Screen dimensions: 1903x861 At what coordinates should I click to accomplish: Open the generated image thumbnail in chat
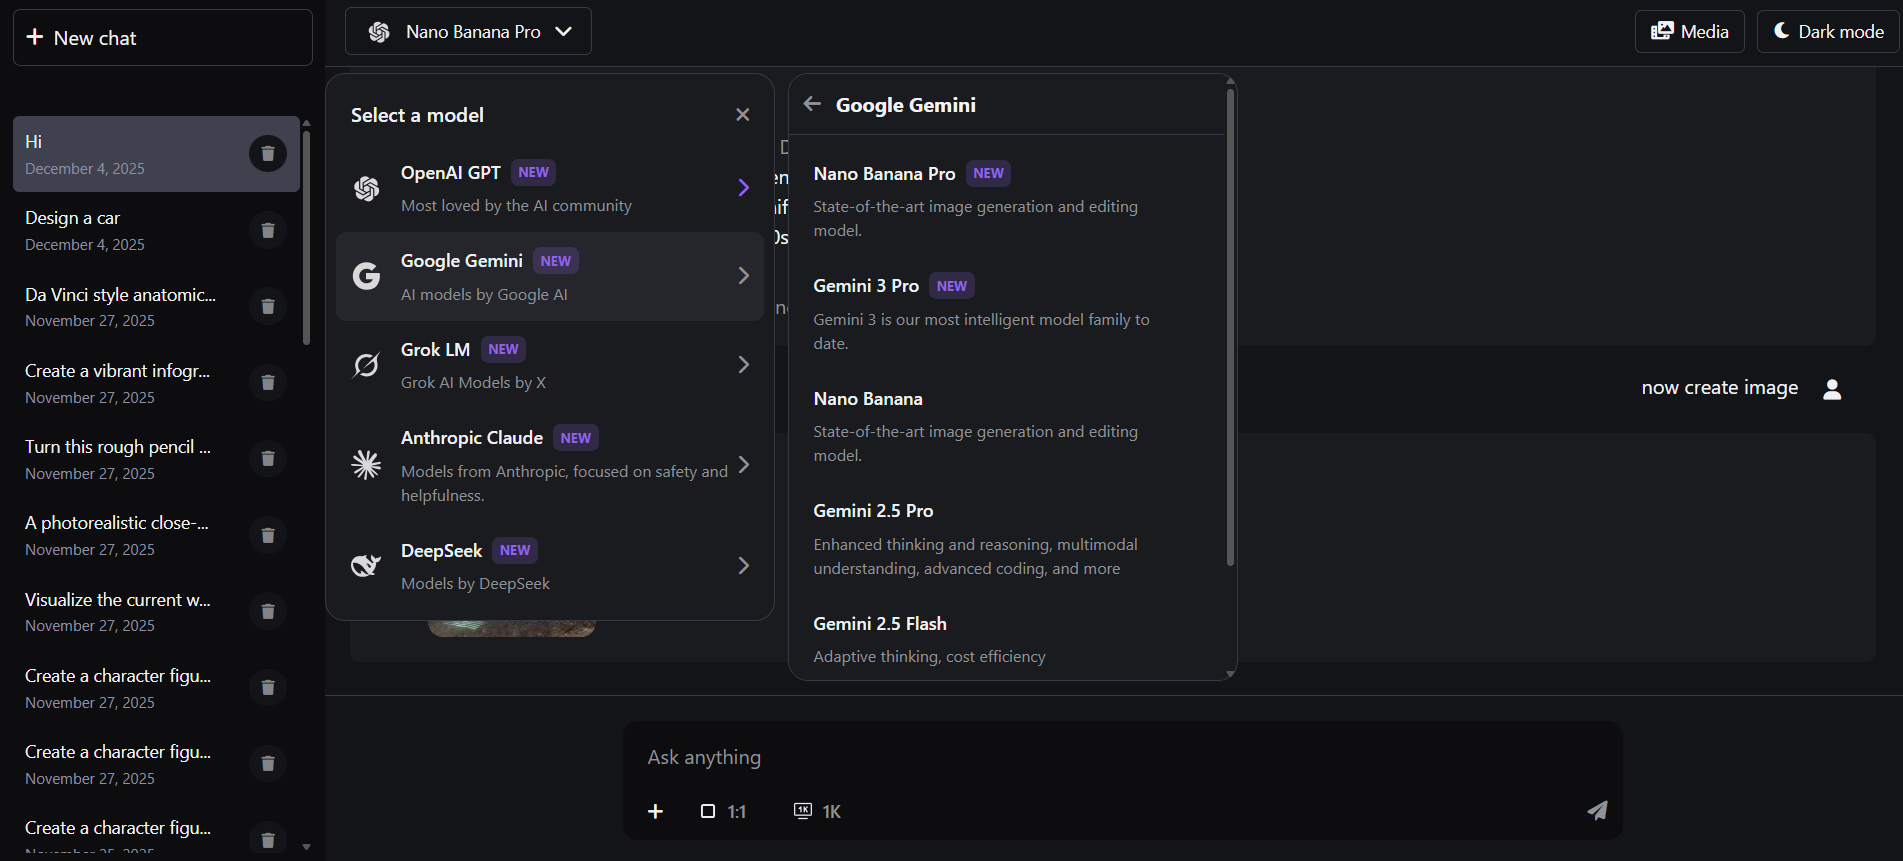coord(512,628)
